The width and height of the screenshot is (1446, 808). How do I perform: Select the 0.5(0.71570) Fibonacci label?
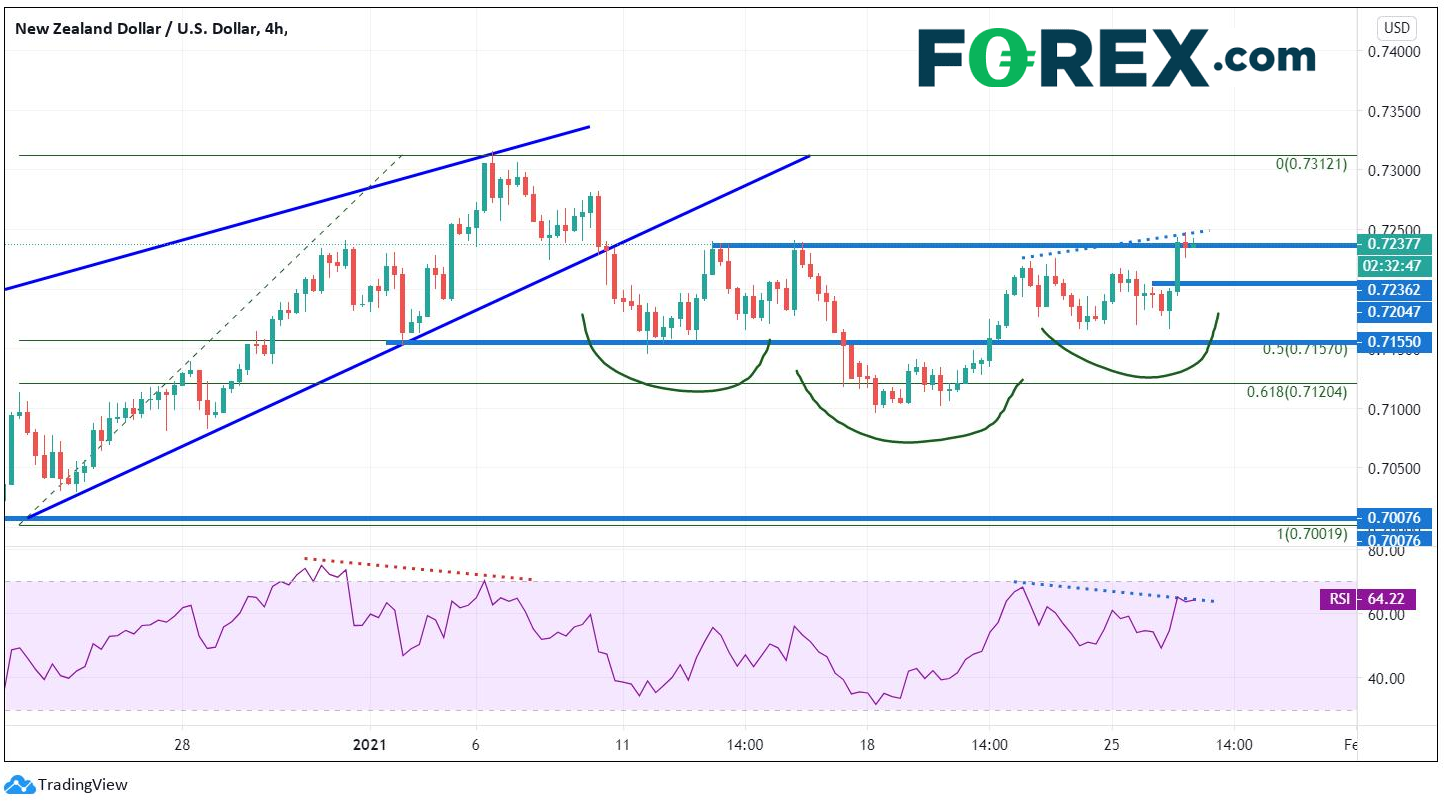coord(1296,350)
